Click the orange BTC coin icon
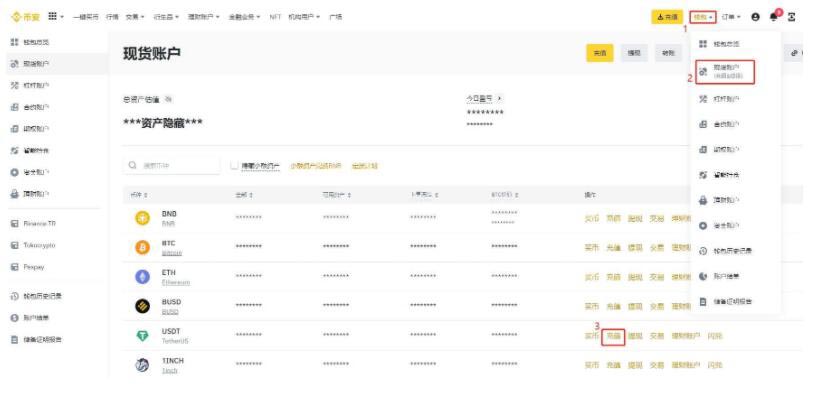This screenshot has width=817, height=393. click(x=142, y=248)
